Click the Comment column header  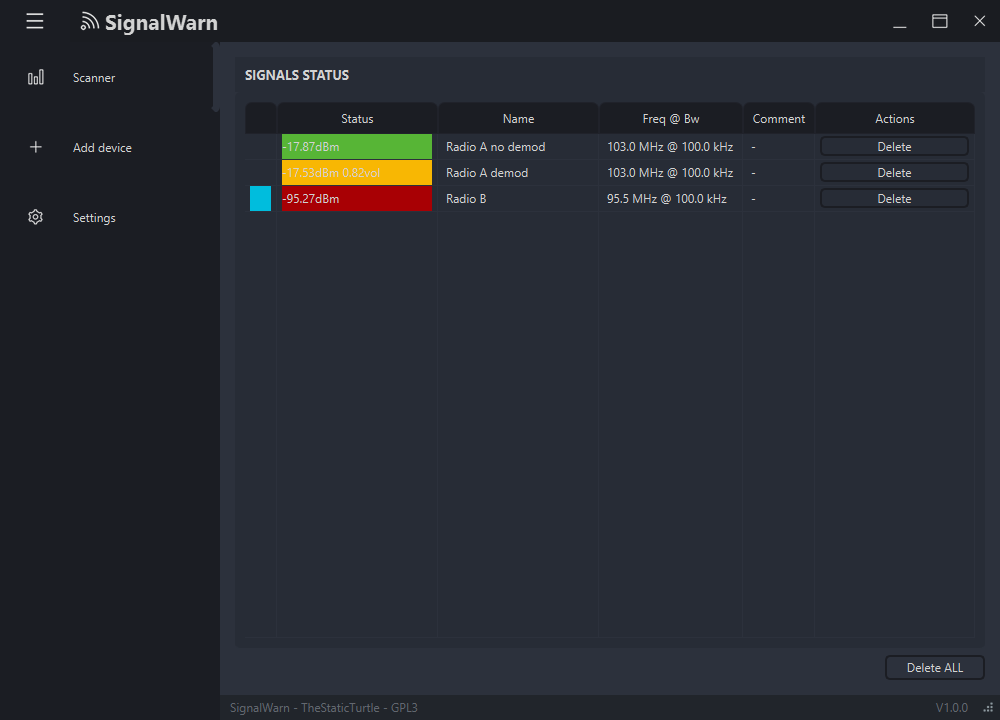click(x=779, y=119)
